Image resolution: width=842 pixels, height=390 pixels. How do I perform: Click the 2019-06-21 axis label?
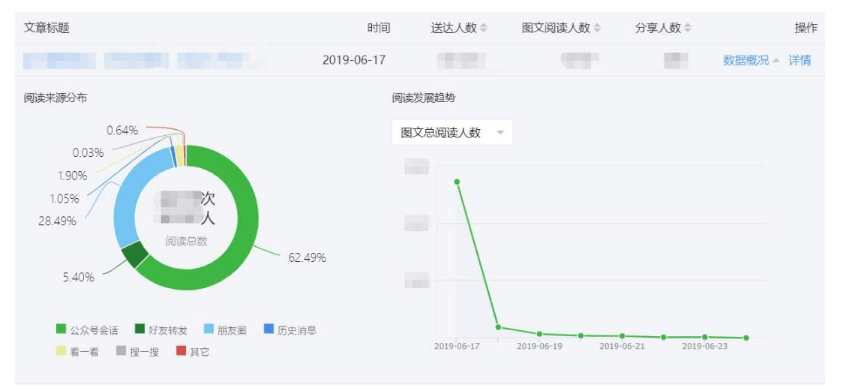(622, 346)
